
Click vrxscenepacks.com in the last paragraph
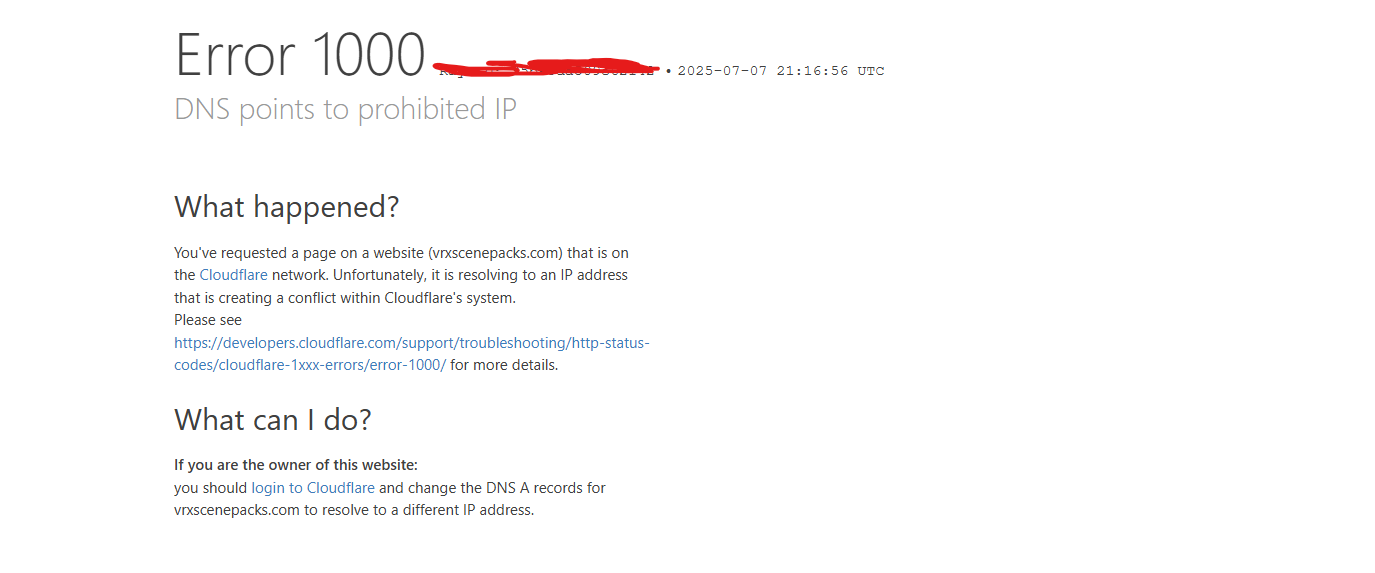[x=237, y=510]
